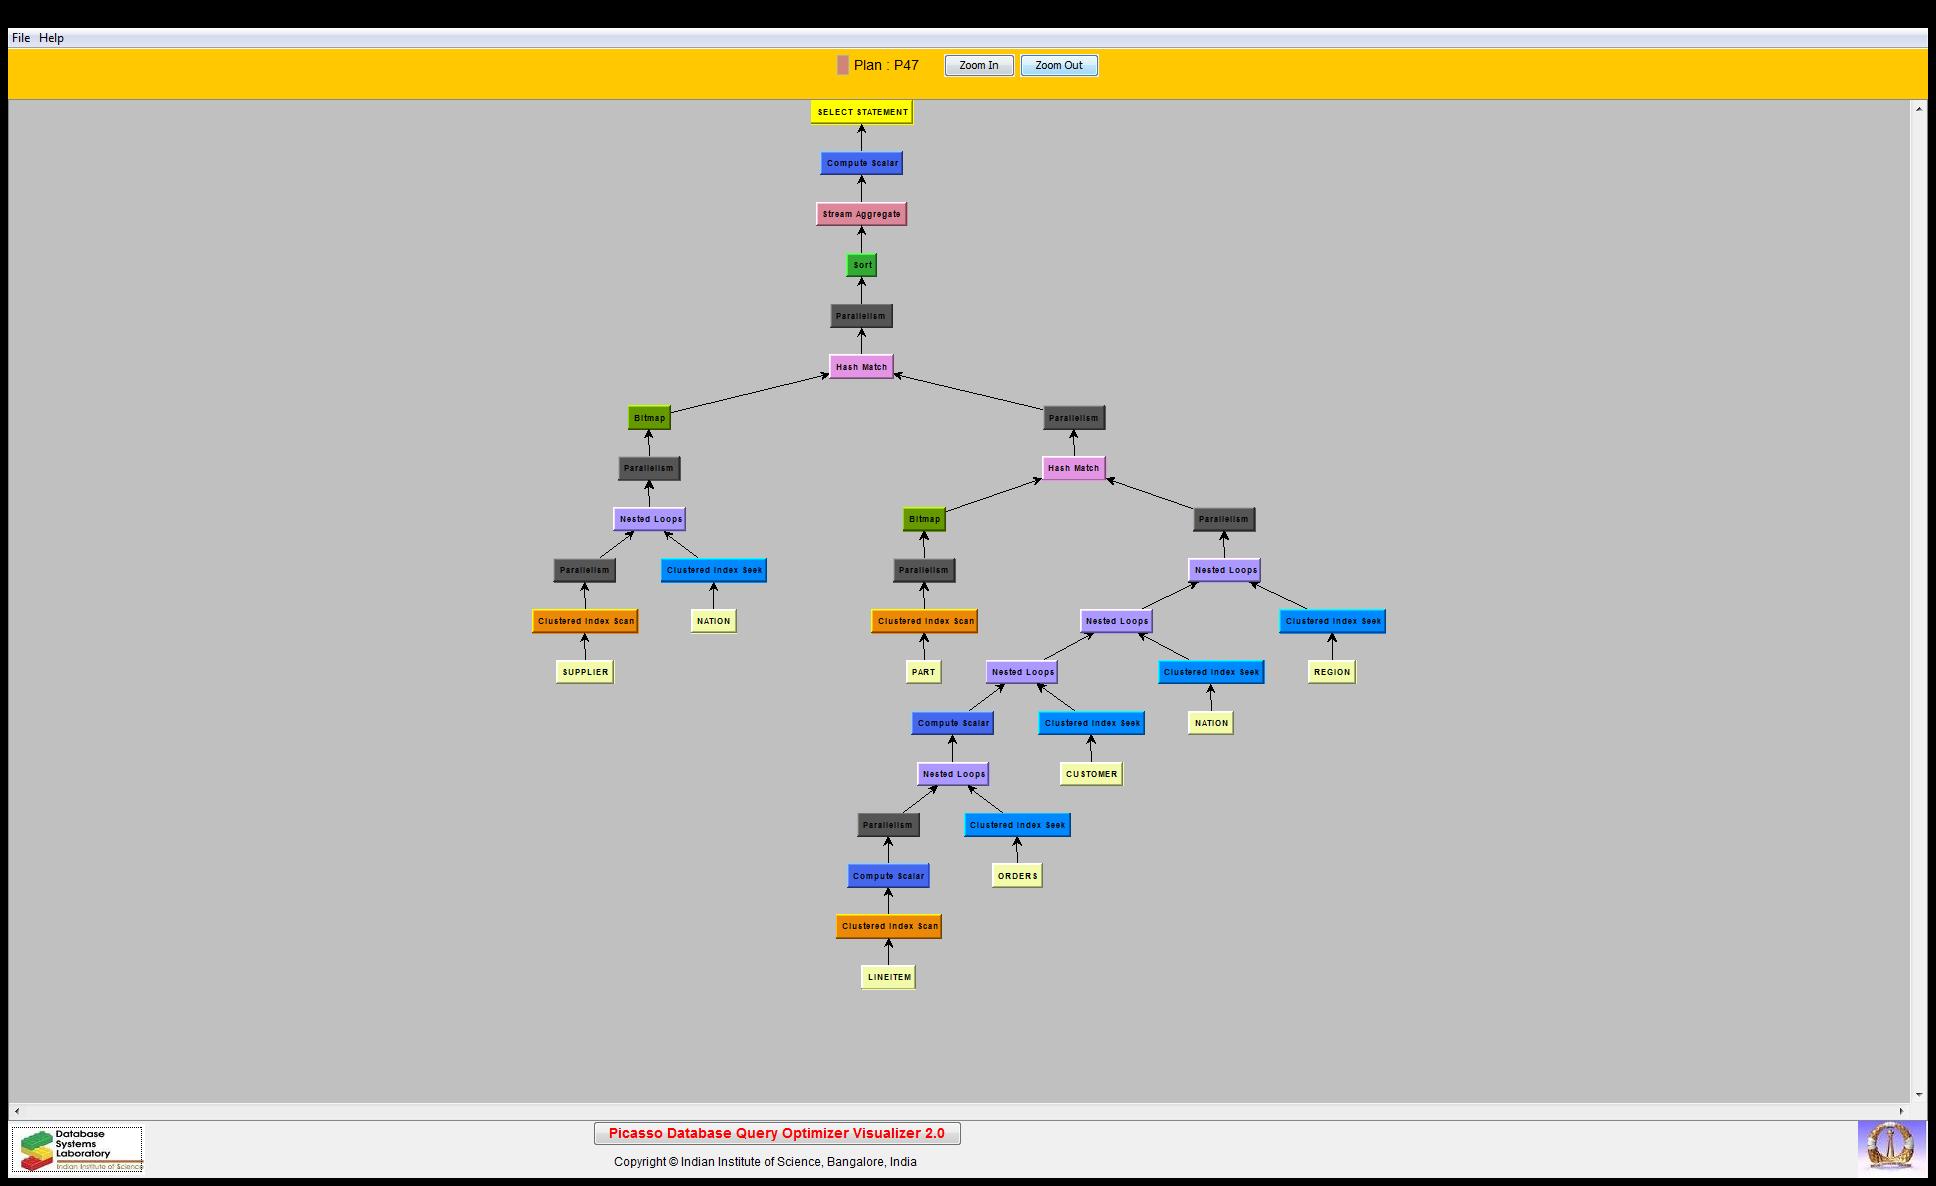Screen dimensions: 1936x1186
Task: Click the Database Systems Laboratory logo
Action: pyautogui.click(x=77, y=1149)
